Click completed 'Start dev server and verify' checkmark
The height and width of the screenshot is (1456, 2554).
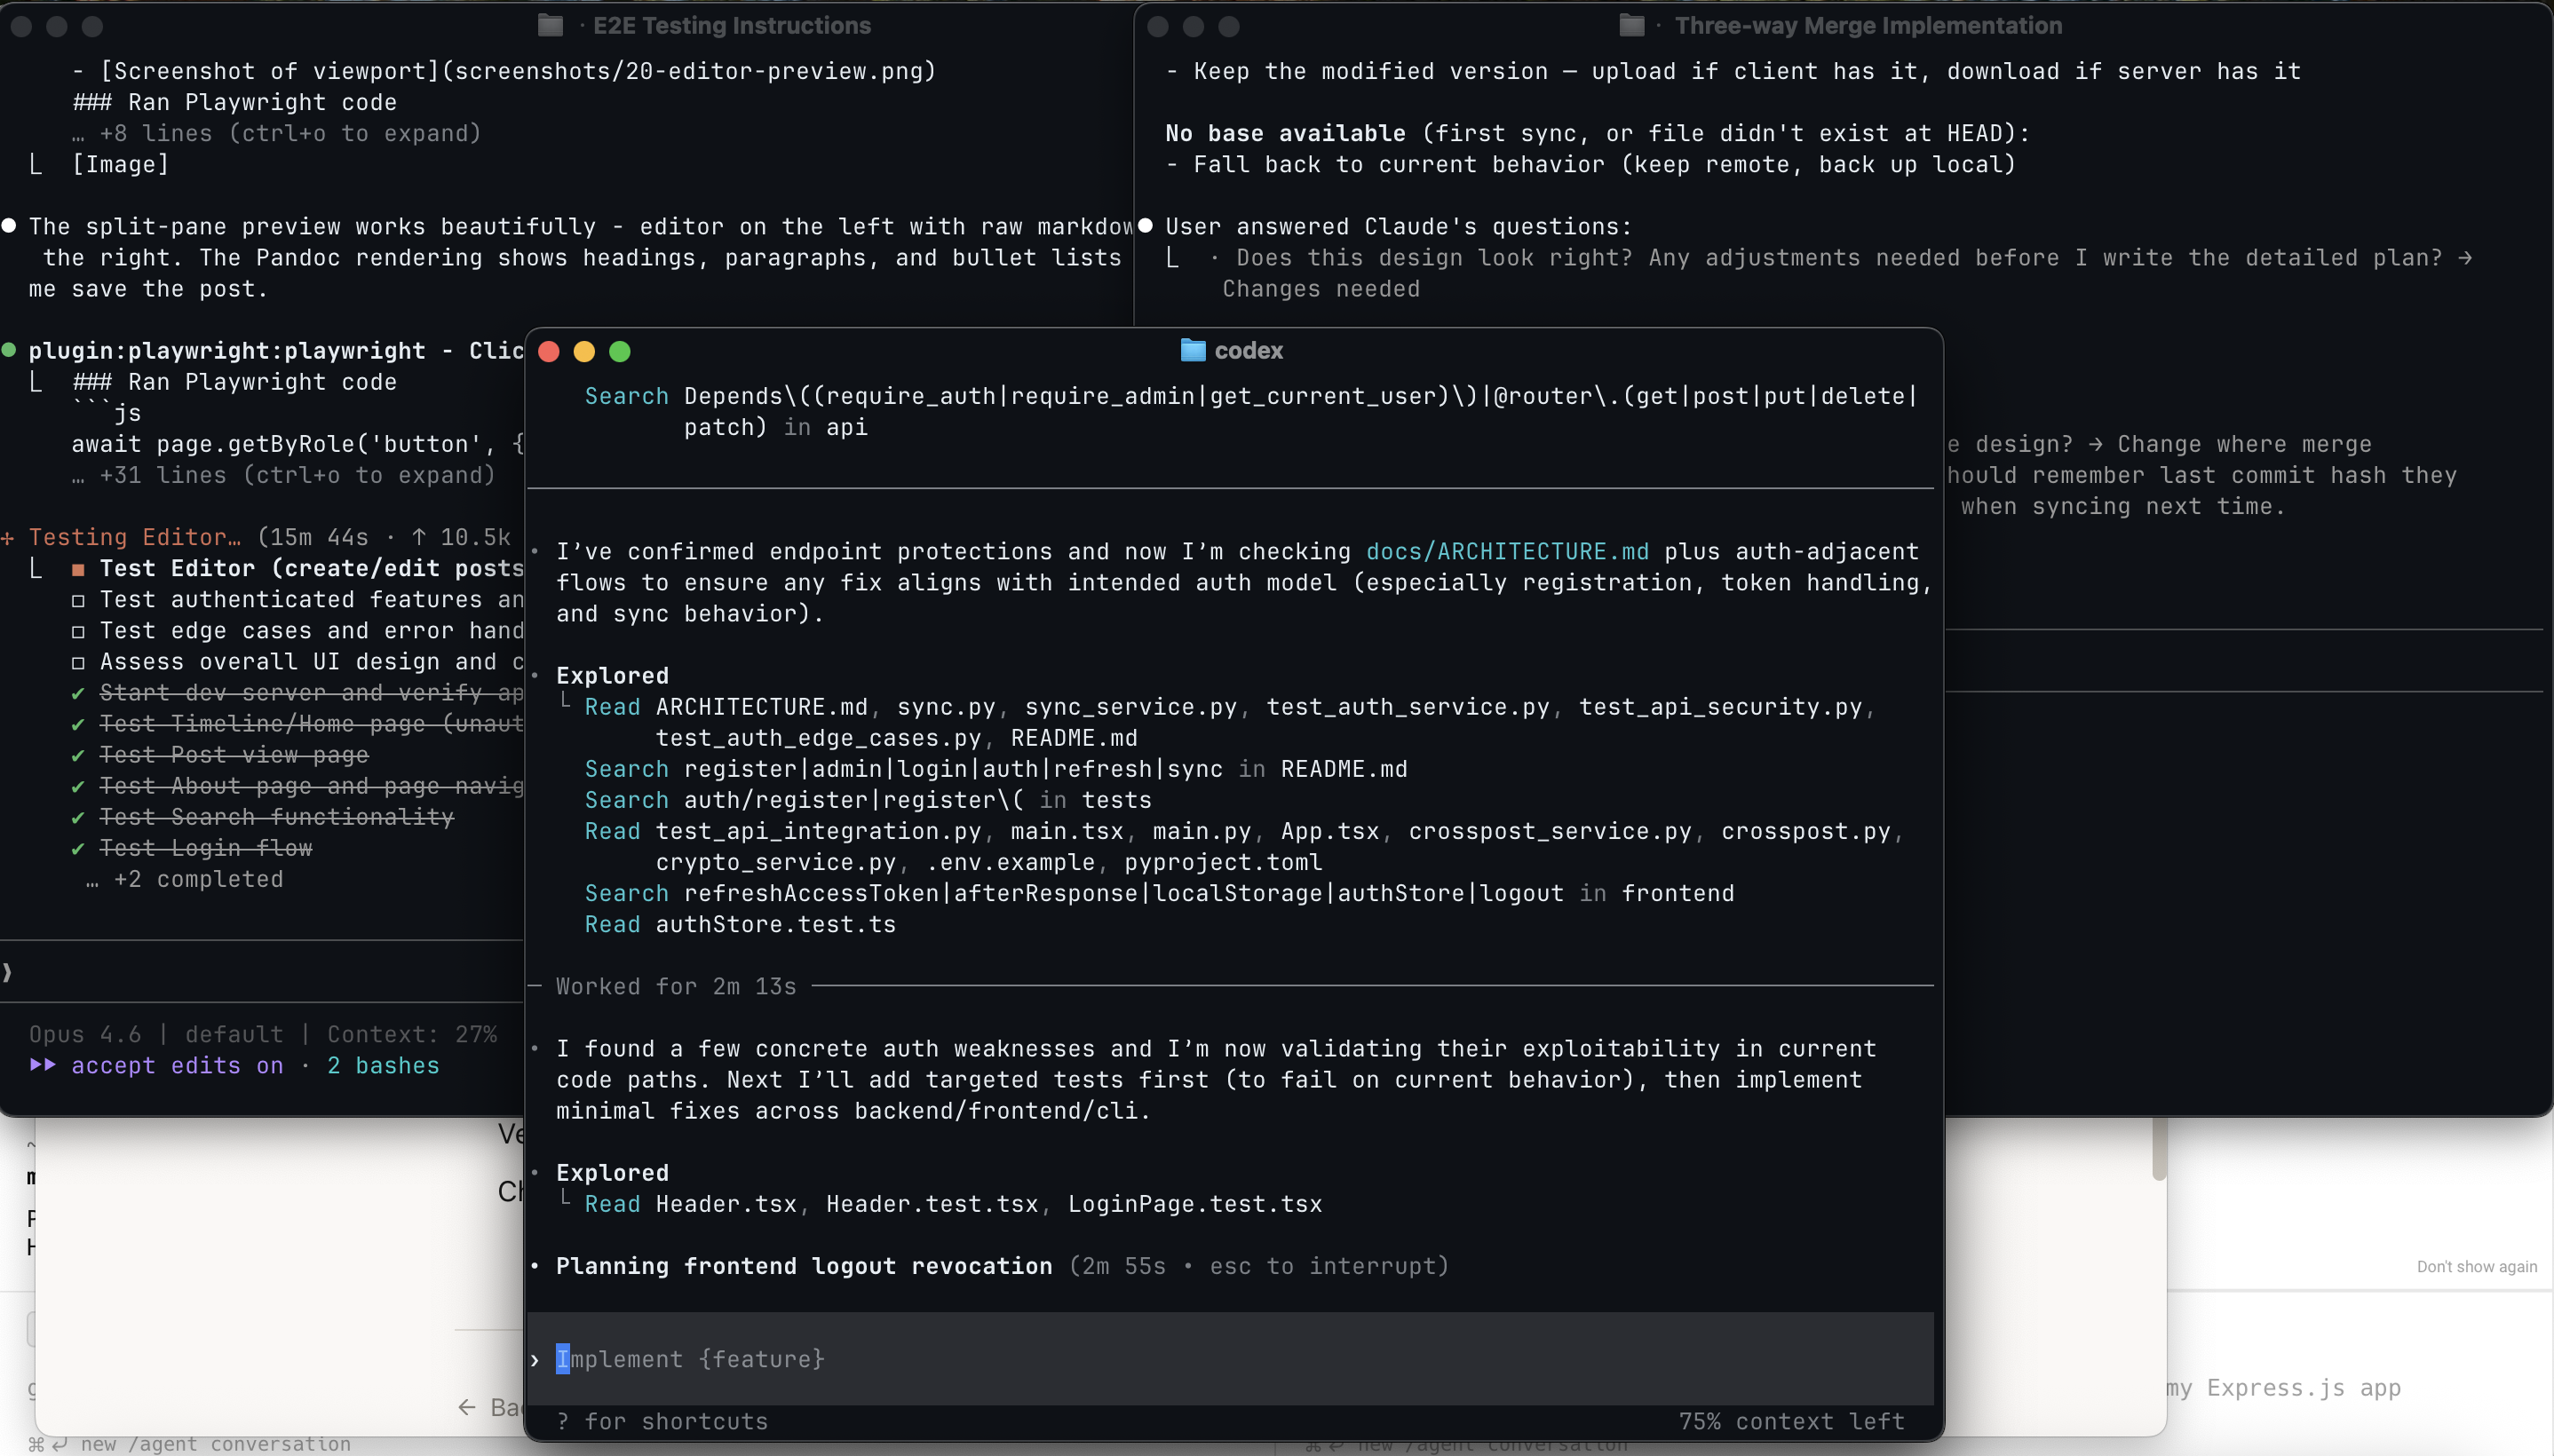78,693
